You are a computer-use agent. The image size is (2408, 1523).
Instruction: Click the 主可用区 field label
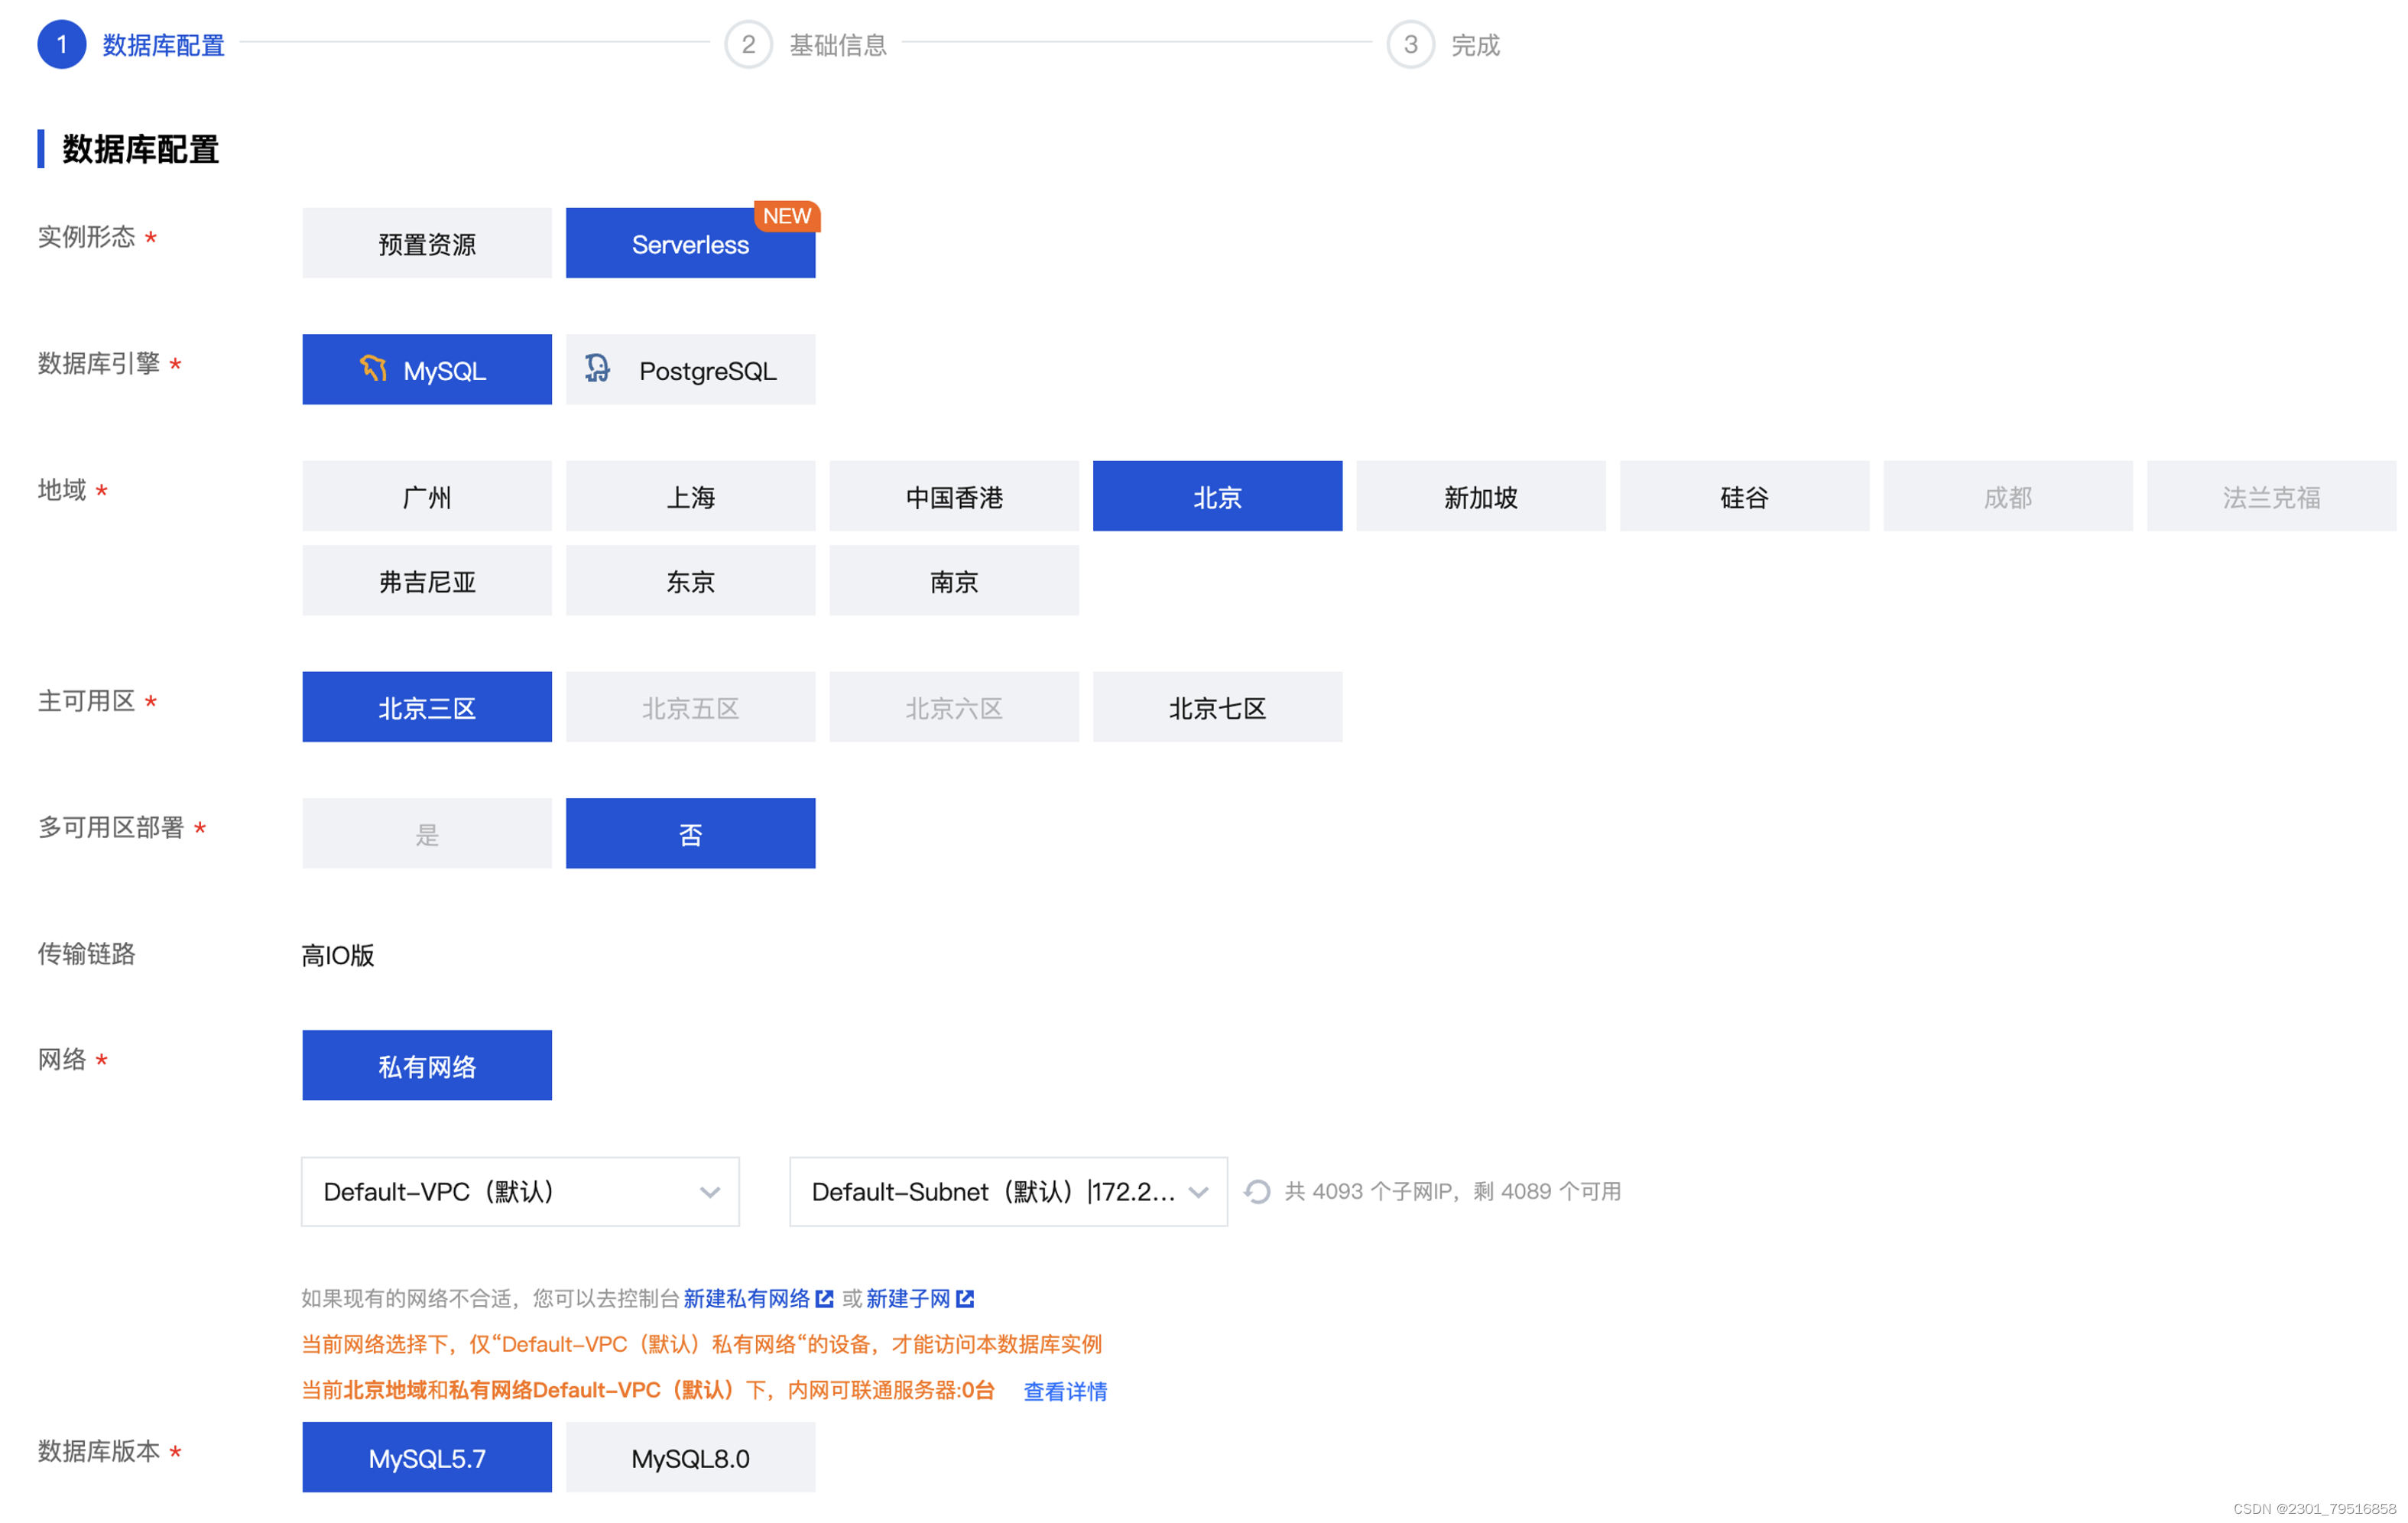86,701
